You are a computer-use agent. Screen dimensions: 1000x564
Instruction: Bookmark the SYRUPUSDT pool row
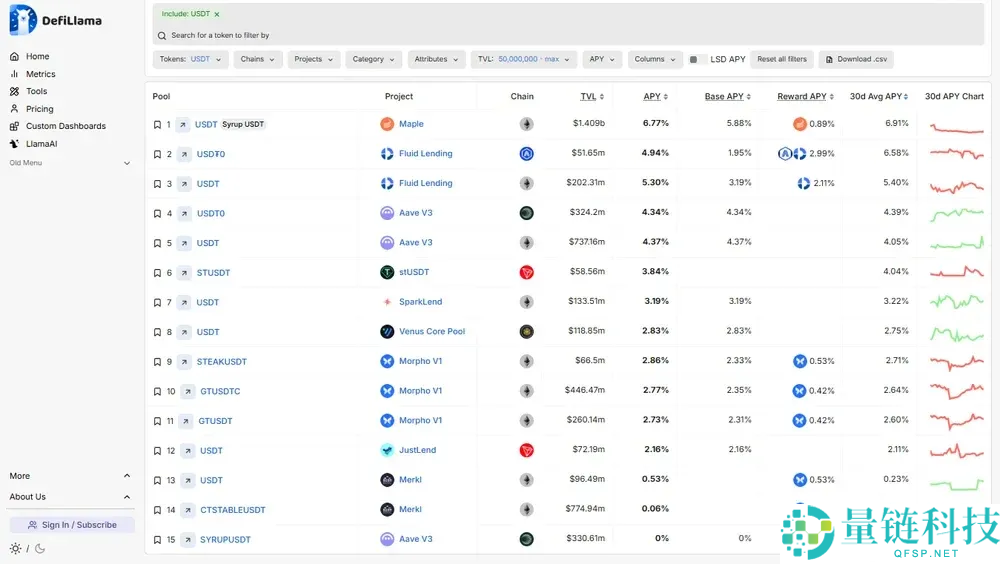click(x=157, y=540)
